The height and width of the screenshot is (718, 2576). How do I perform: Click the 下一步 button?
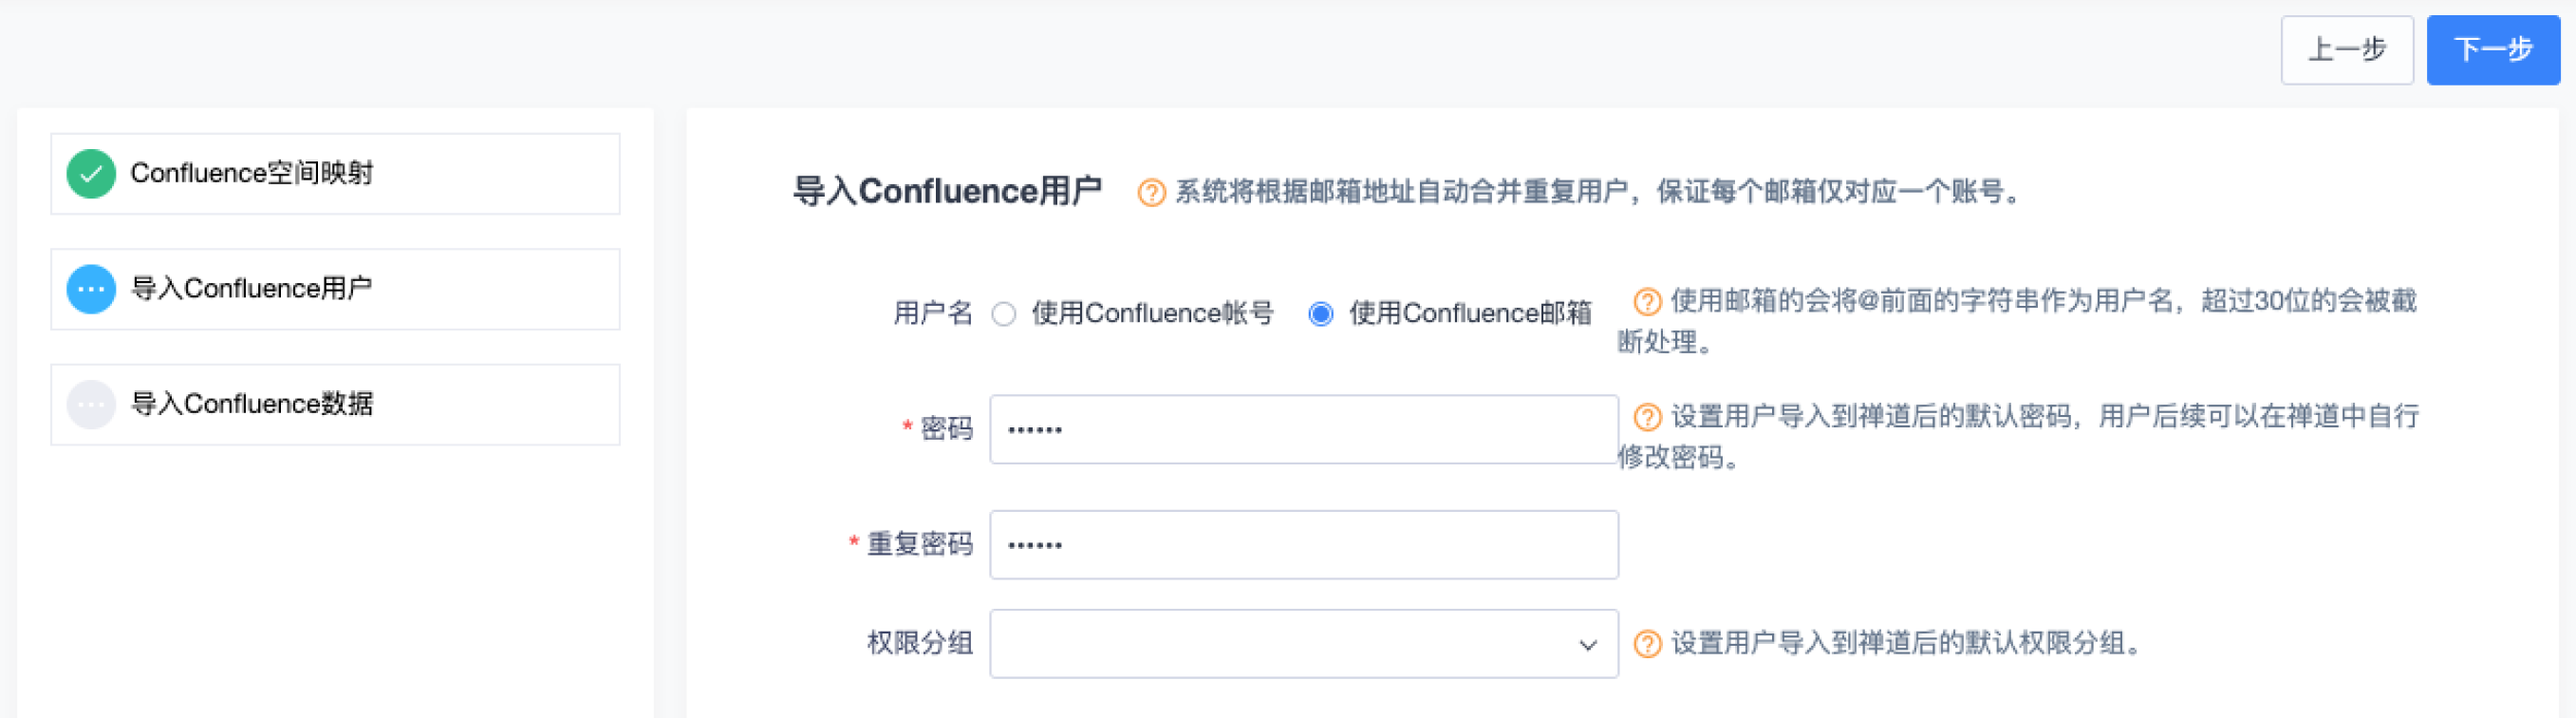click(2492, 50)
